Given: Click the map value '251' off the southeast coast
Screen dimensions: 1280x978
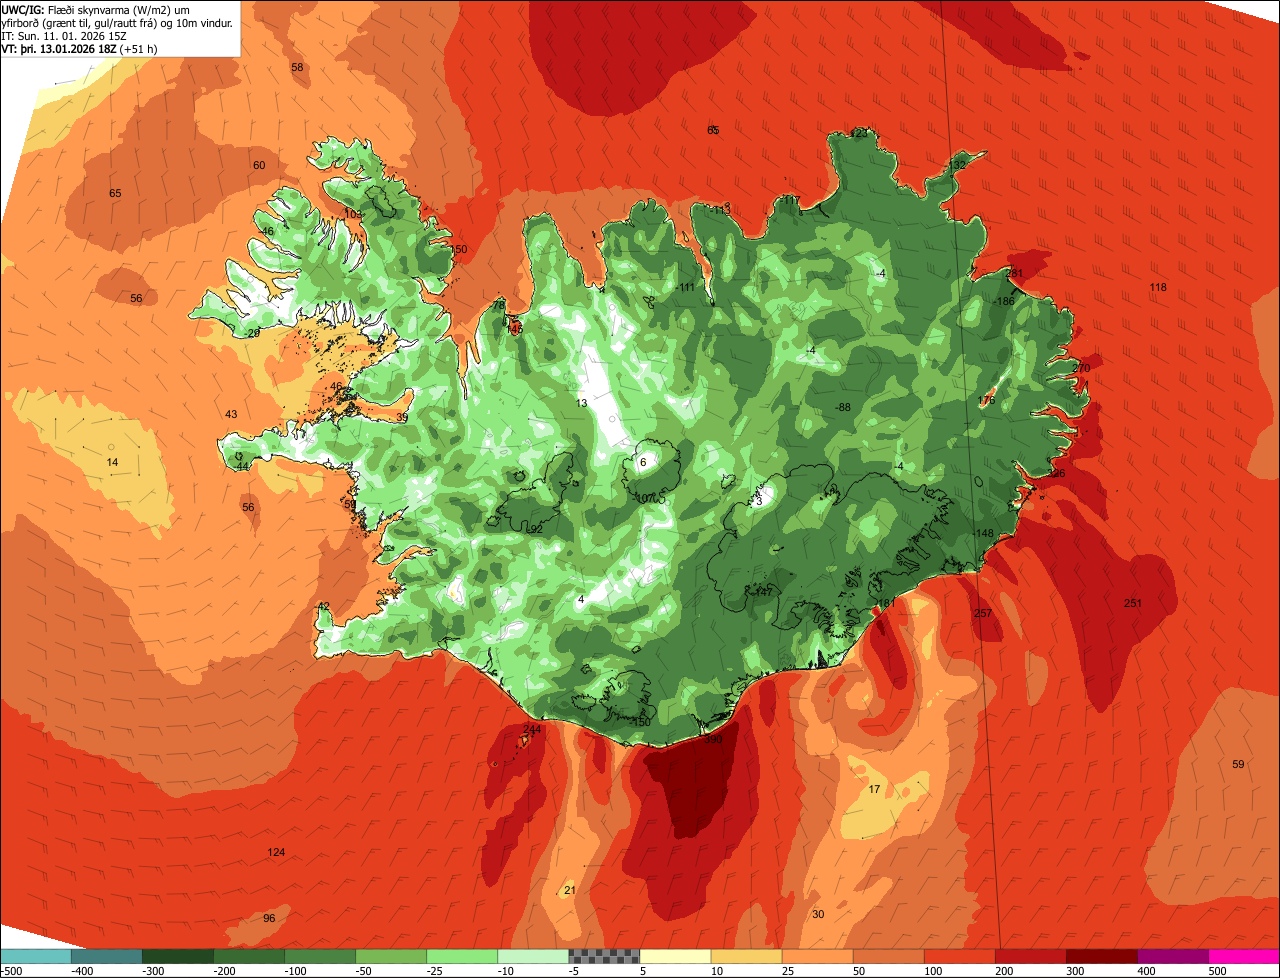Looking at the screenshot, I should (1132, 603).
